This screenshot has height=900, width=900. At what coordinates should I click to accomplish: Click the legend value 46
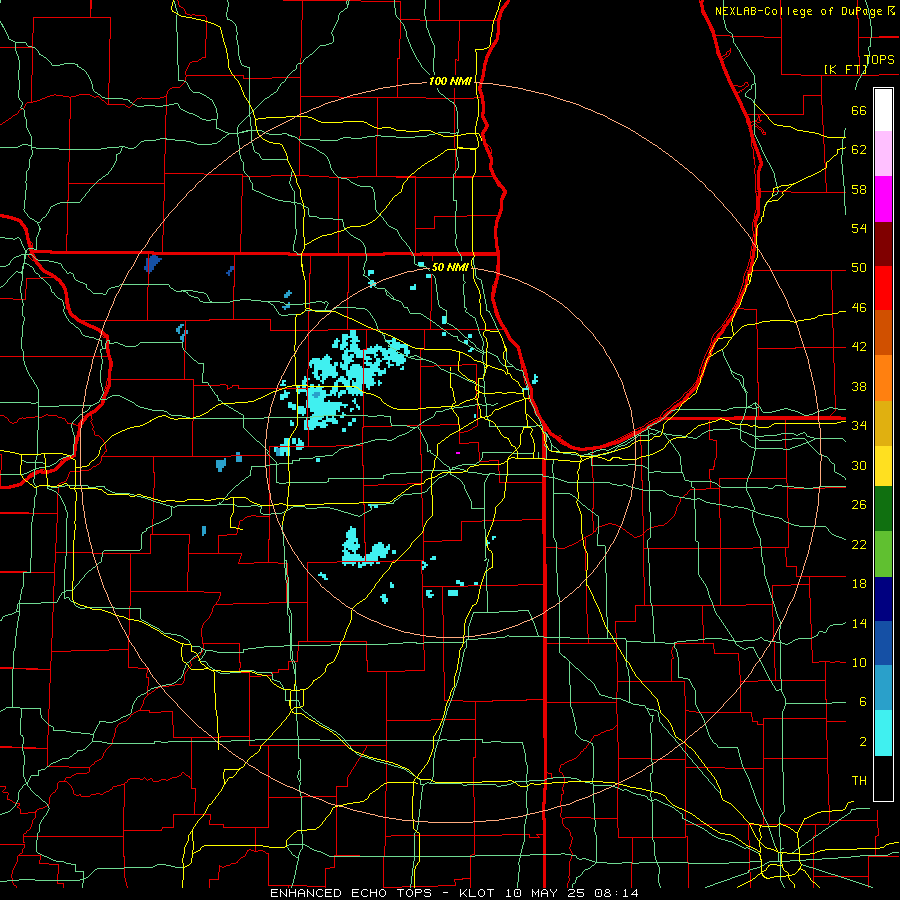pyautogui.click(x=859, y=308)
